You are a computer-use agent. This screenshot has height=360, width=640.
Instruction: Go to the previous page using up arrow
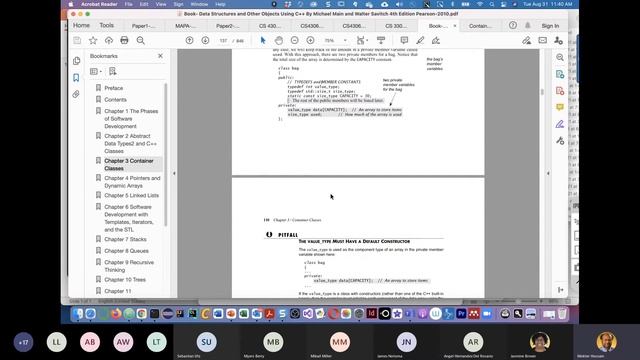tap(189, 40)
